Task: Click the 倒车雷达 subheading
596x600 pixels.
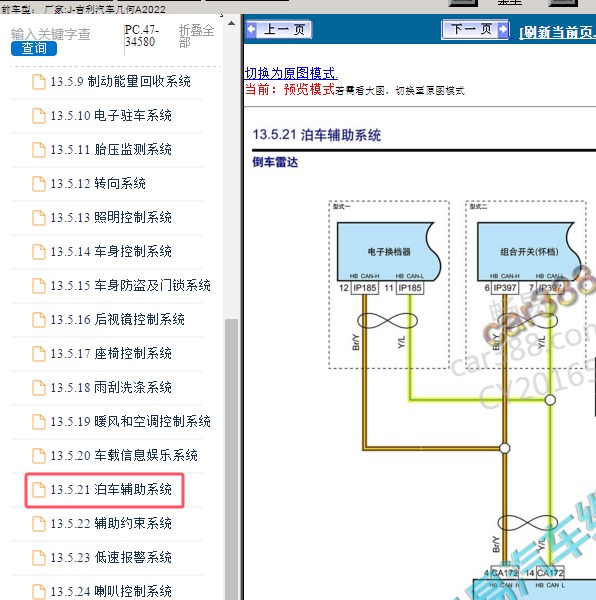Action: pos(275,162)
